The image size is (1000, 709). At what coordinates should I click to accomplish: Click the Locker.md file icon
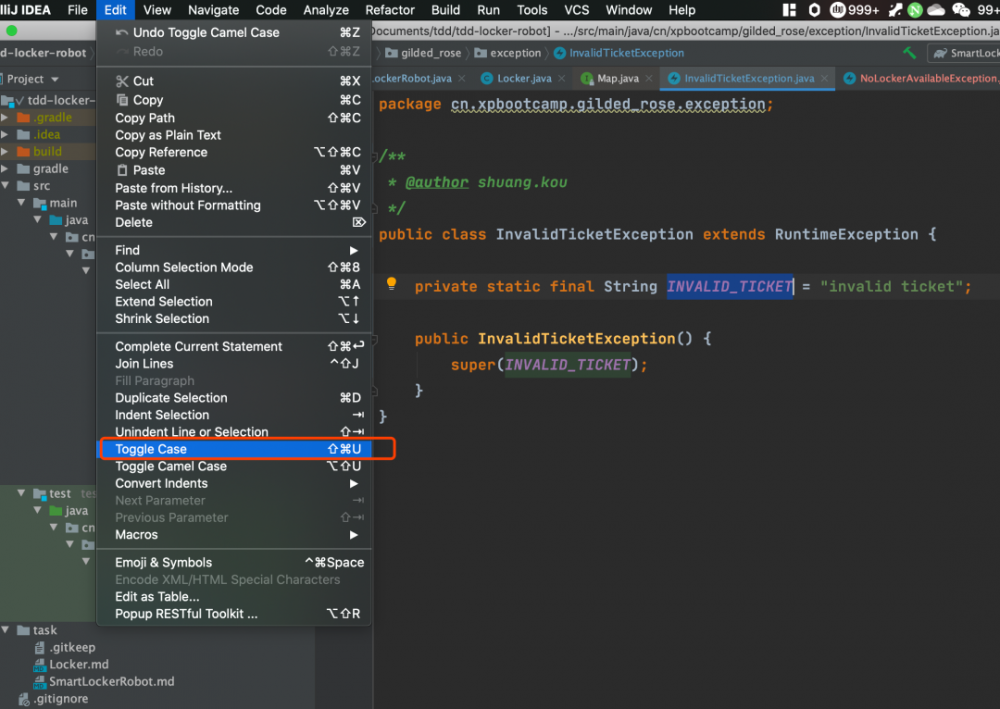pyautogui.click(x=39, y=664)
